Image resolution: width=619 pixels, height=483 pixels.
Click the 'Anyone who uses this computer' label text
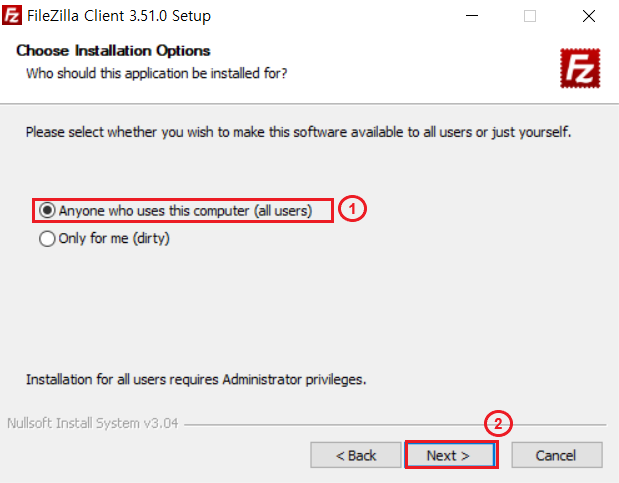(185, 211)
